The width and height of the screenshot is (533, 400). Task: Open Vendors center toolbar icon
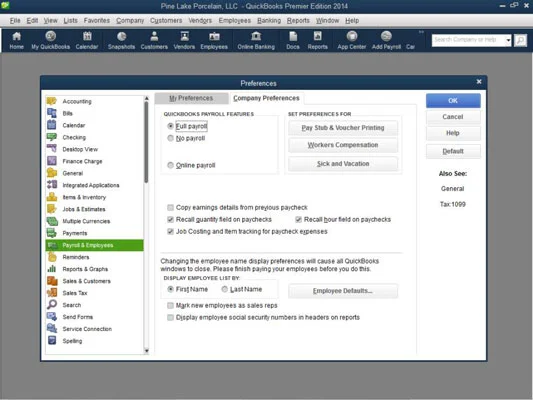click(184, 40)
